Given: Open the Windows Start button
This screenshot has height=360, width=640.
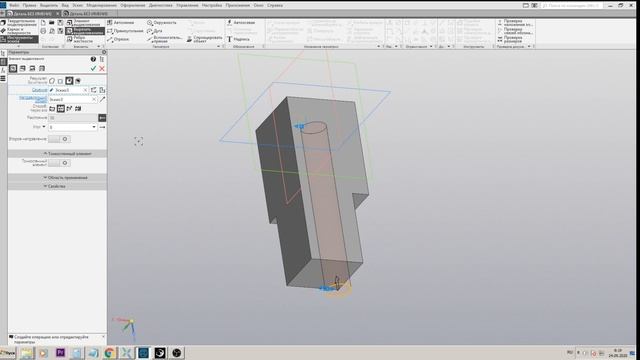Looking at the screenshot, I should [x=8, y=353].
